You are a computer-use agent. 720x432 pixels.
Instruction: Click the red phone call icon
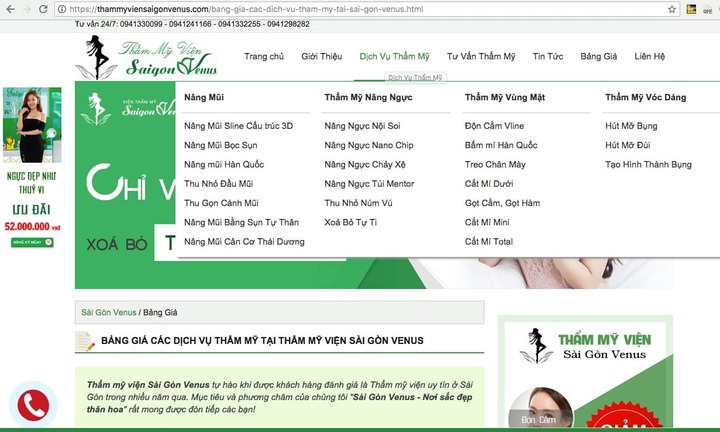(x=32, y=406)
